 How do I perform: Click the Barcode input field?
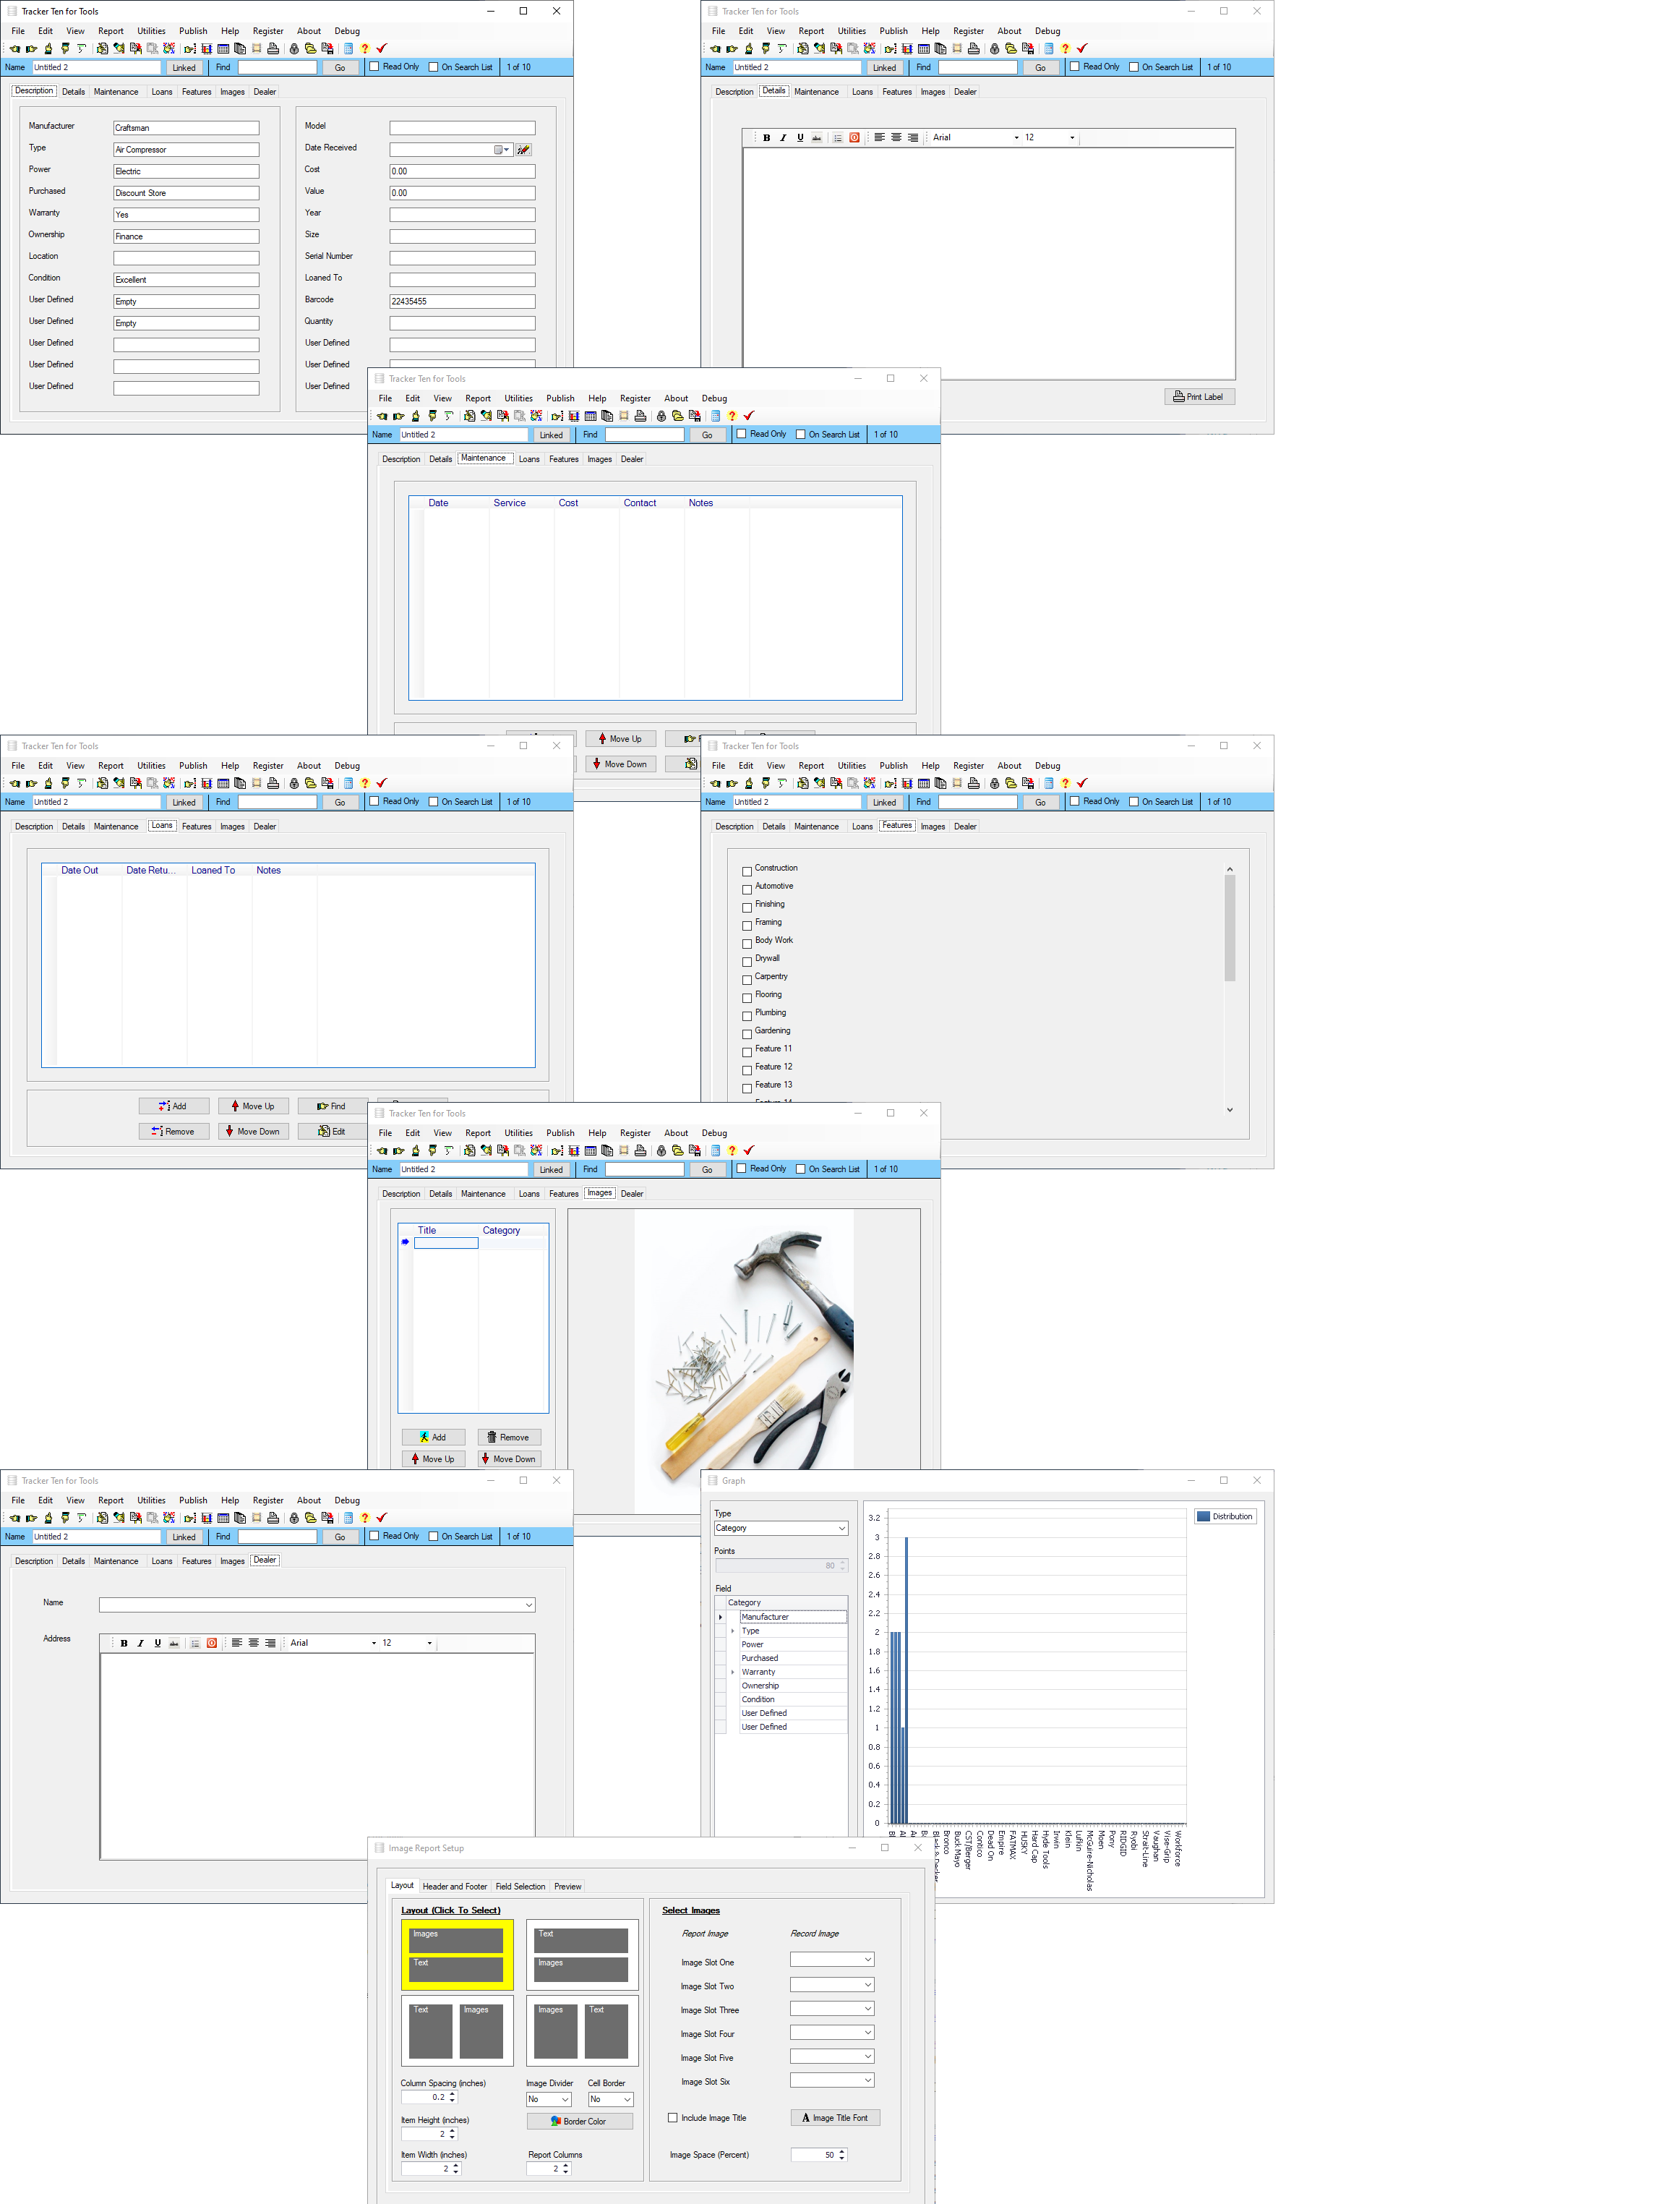462,301
